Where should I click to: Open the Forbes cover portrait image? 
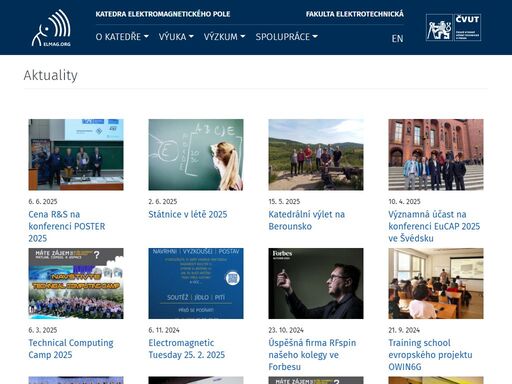pos(316,283)
